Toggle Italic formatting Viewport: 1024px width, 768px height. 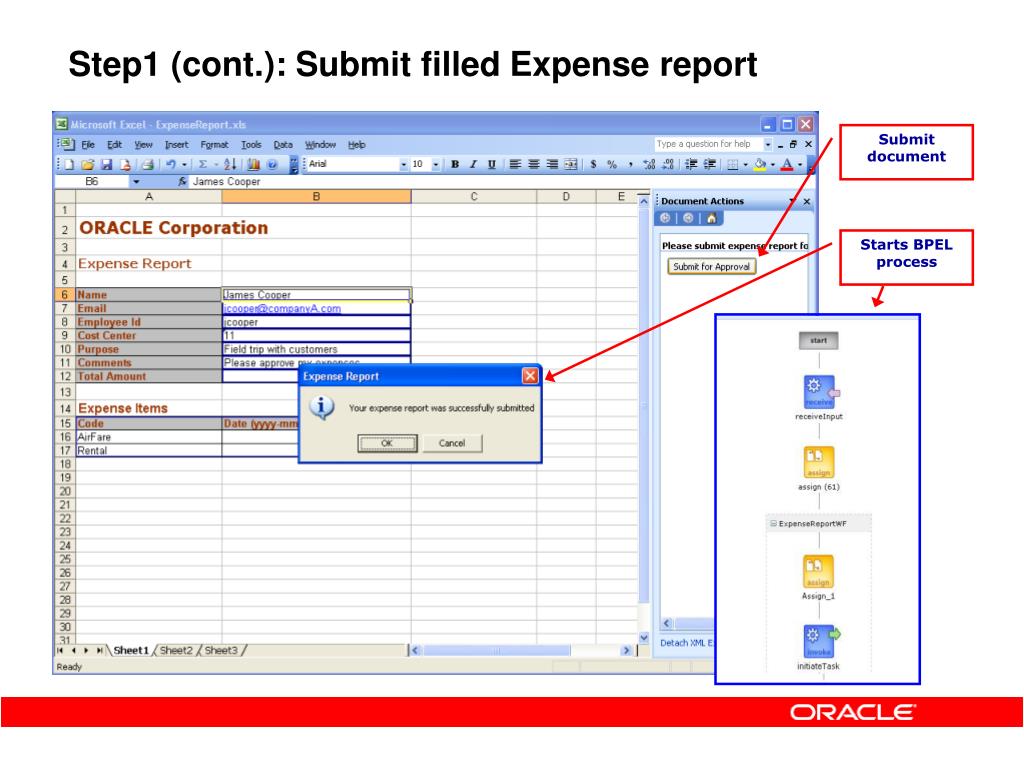[x=473, y=165]
